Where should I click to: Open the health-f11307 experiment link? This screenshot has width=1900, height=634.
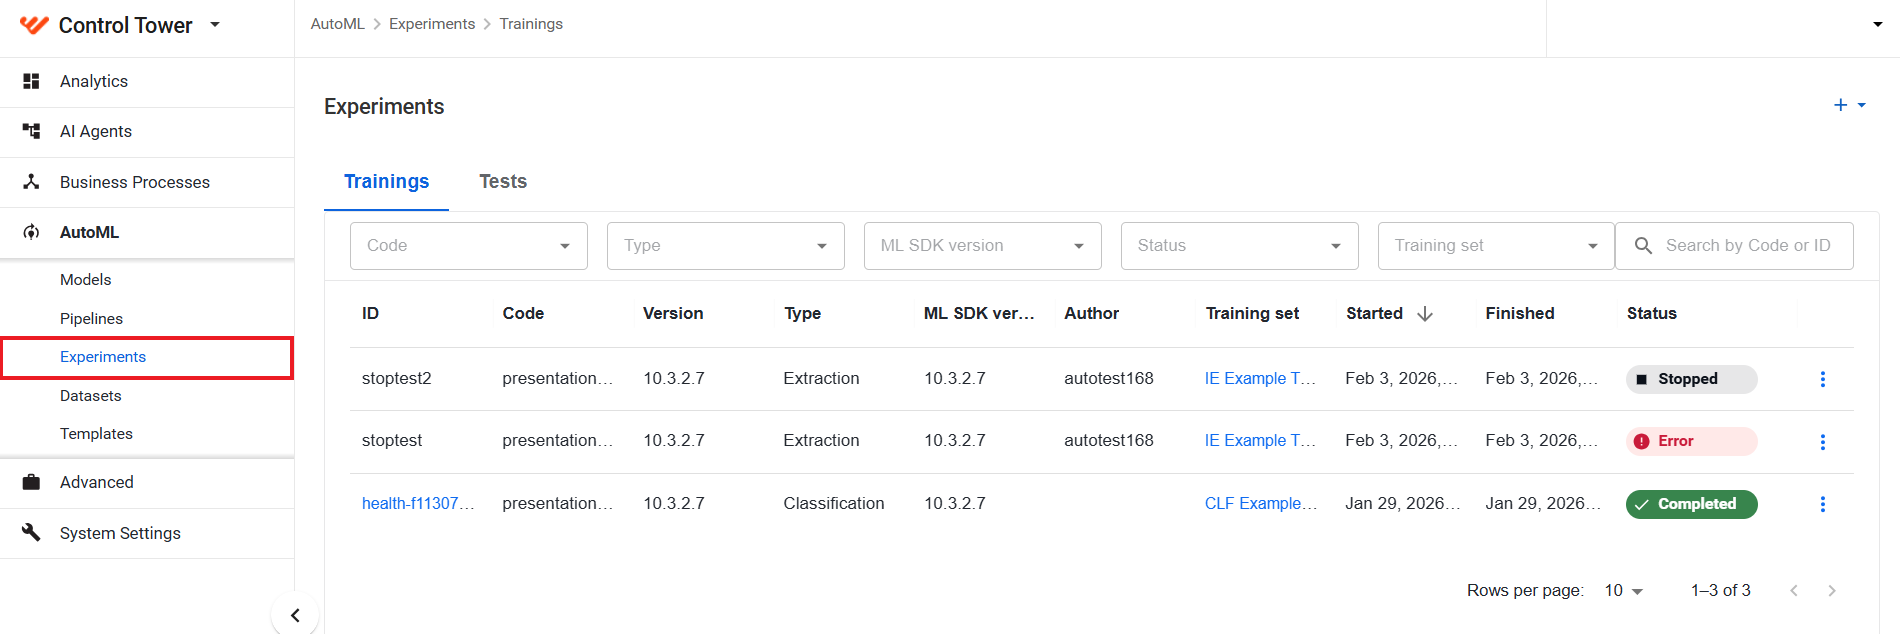(x=418, y=504)
